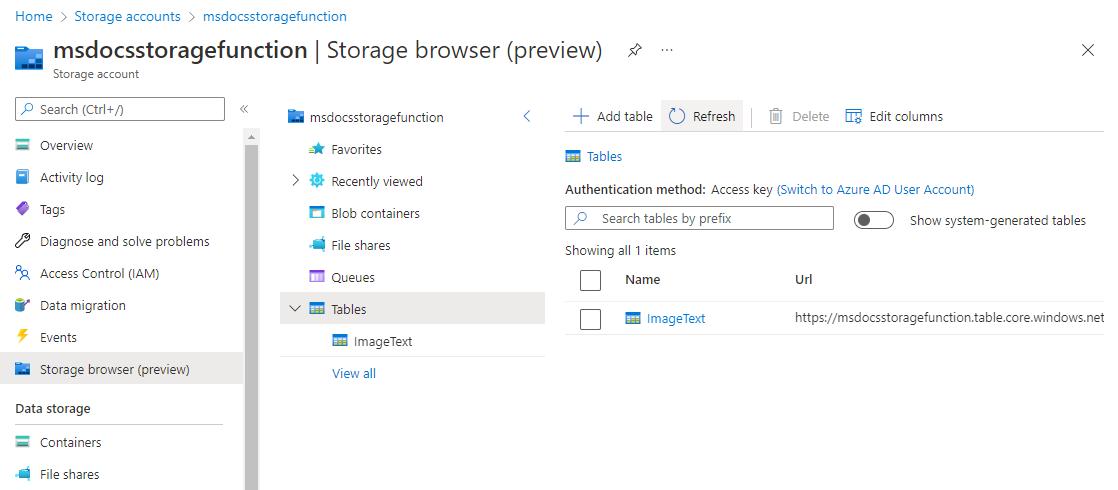The image size is (1118, 490).
Task: Check the select-all tables header checkbox
Action: [x=590, y=280]
